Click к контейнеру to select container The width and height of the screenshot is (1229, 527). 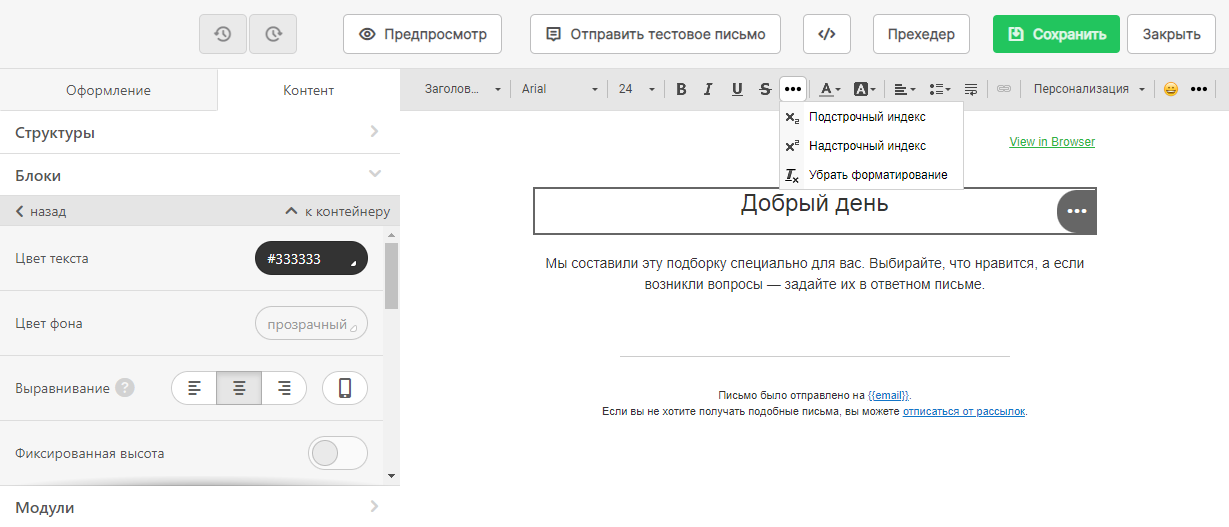(x=338, y=212)
